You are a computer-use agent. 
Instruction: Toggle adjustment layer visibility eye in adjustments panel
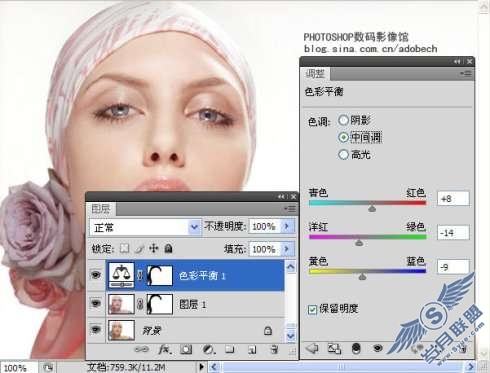[x=377, y=349]
